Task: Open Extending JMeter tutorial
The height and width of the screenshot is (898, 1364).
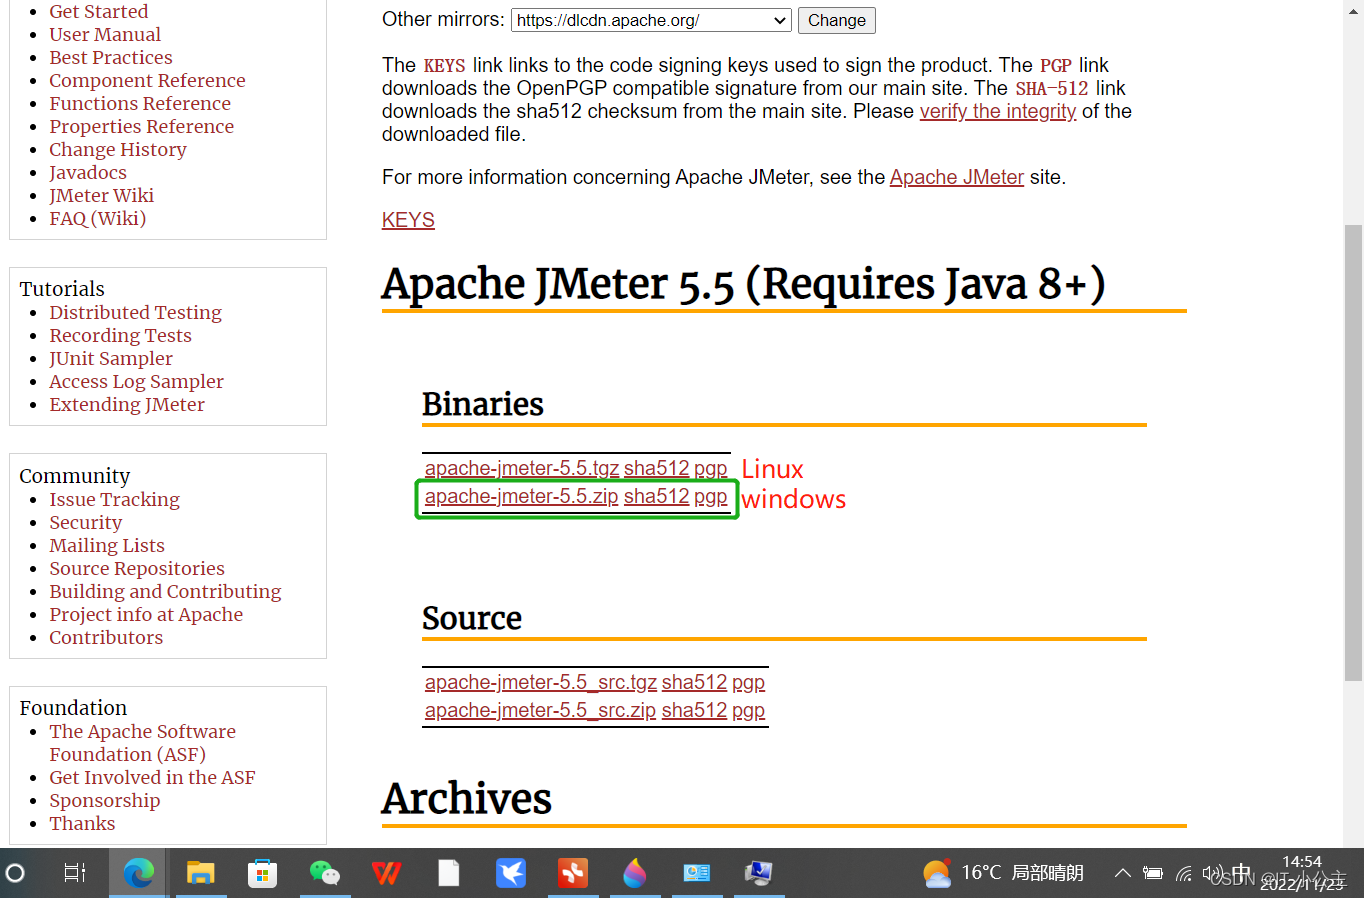Action: [127, 404]
